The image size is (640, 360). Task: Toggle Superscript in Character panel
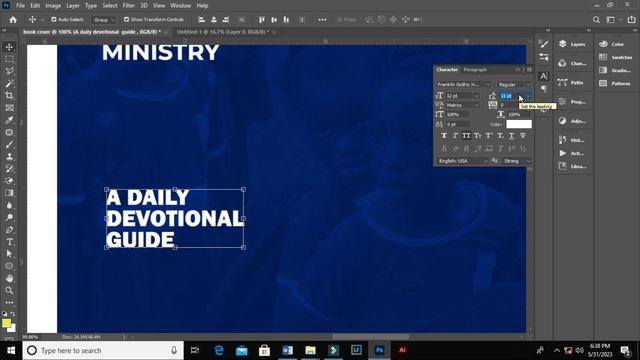[489, 136]
